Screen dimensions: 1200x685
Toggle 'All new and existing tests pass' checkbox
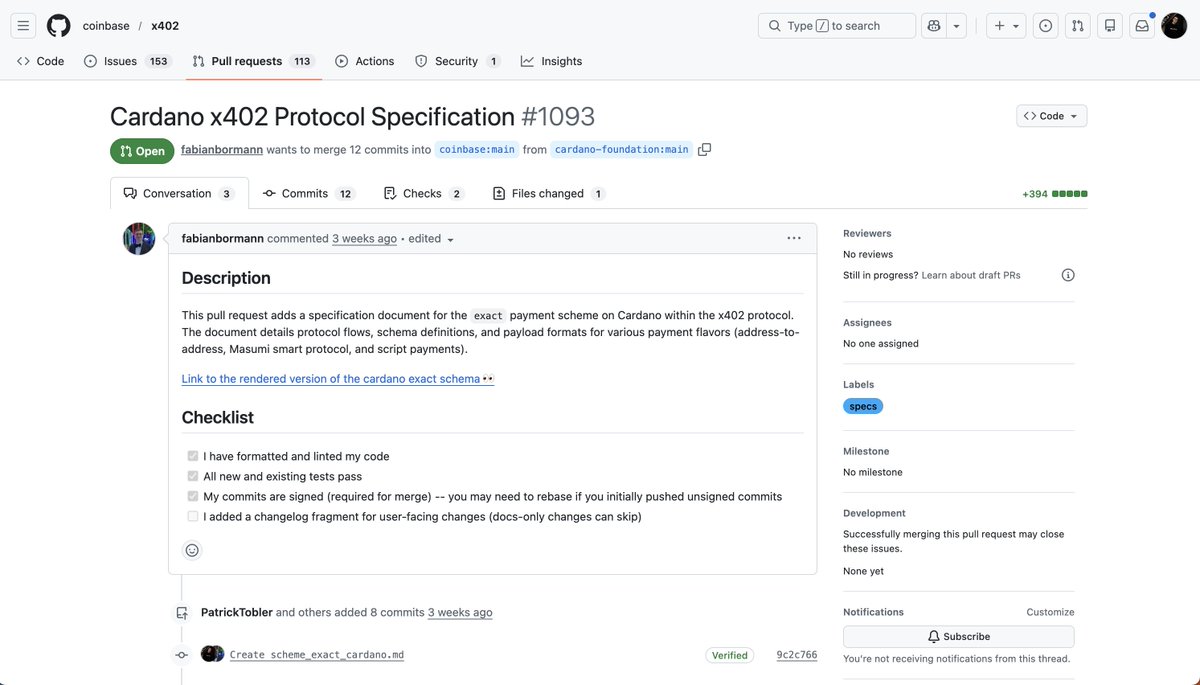point(193,476)
